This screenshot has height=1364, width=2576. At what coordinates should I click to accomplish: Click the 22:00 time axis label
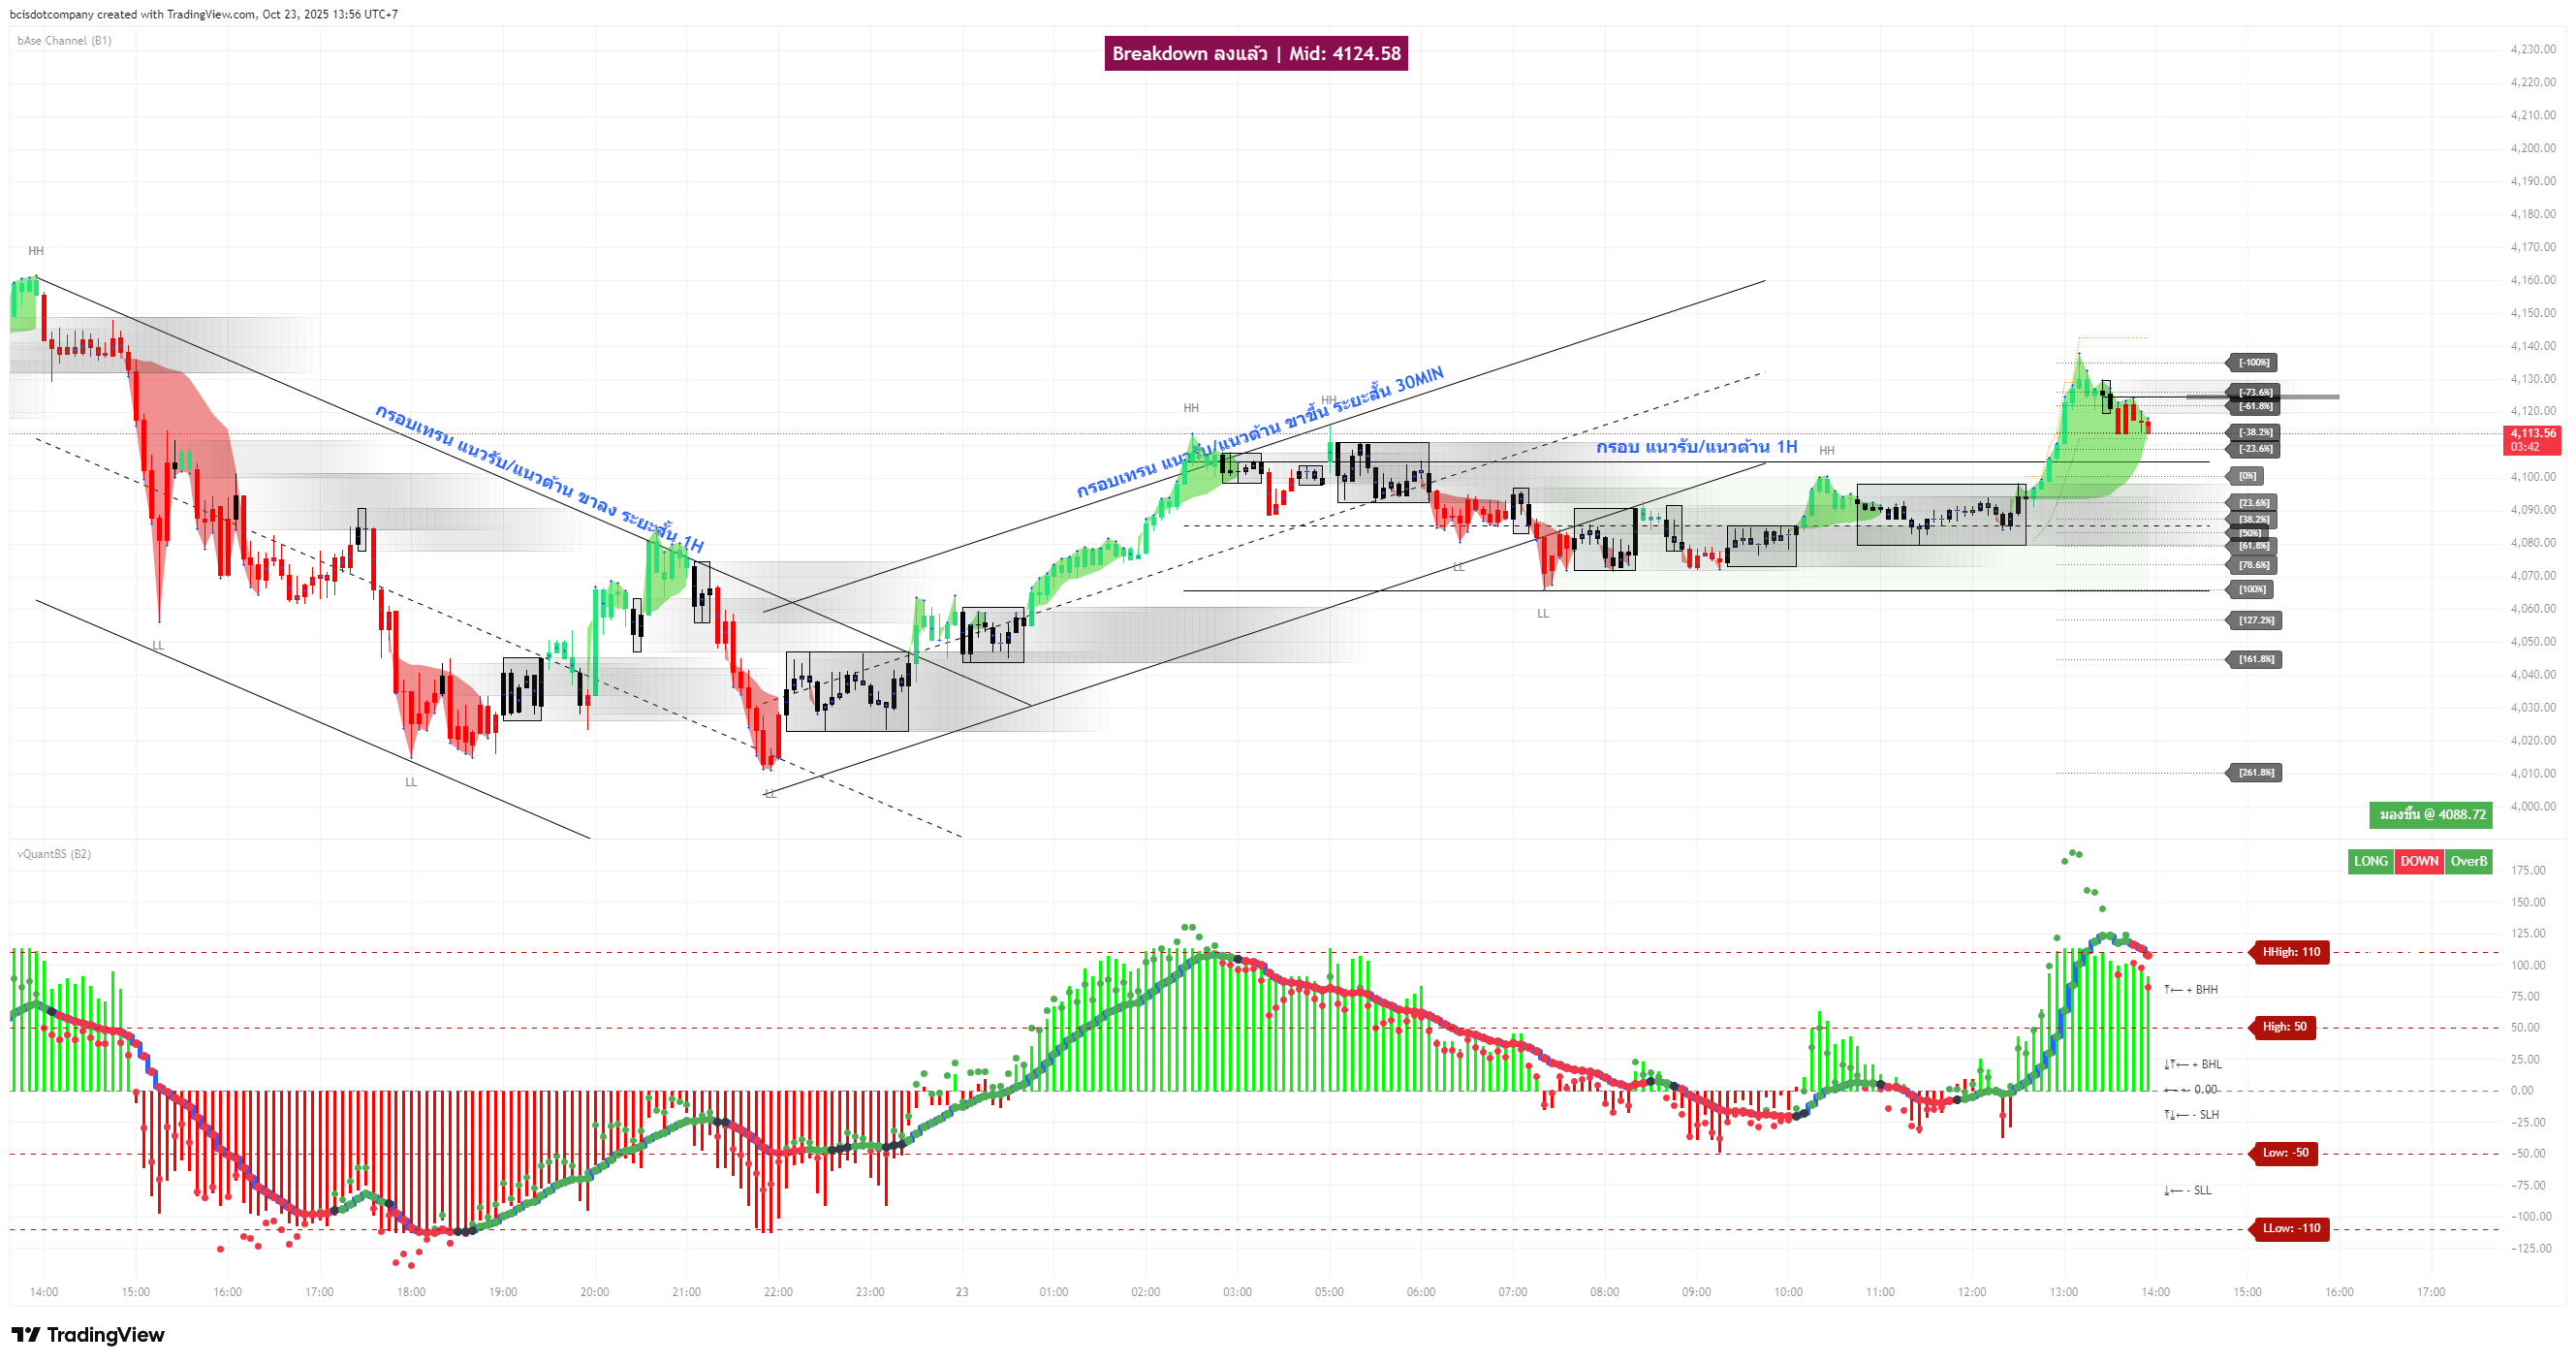tap(778, 1292)
